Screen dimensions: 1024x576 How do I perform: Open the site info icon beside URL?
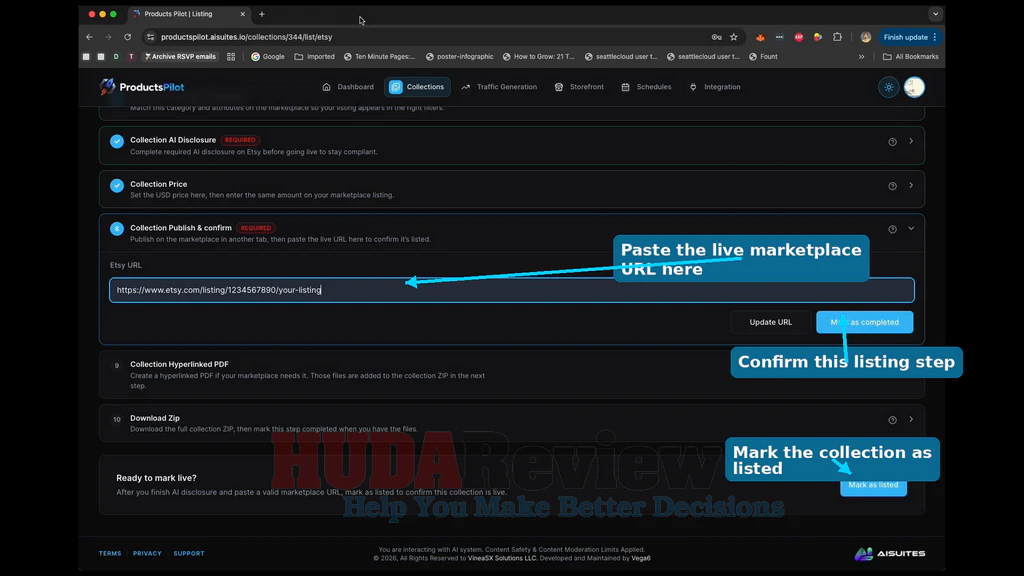pyautogui.click(x=151, y=37)
